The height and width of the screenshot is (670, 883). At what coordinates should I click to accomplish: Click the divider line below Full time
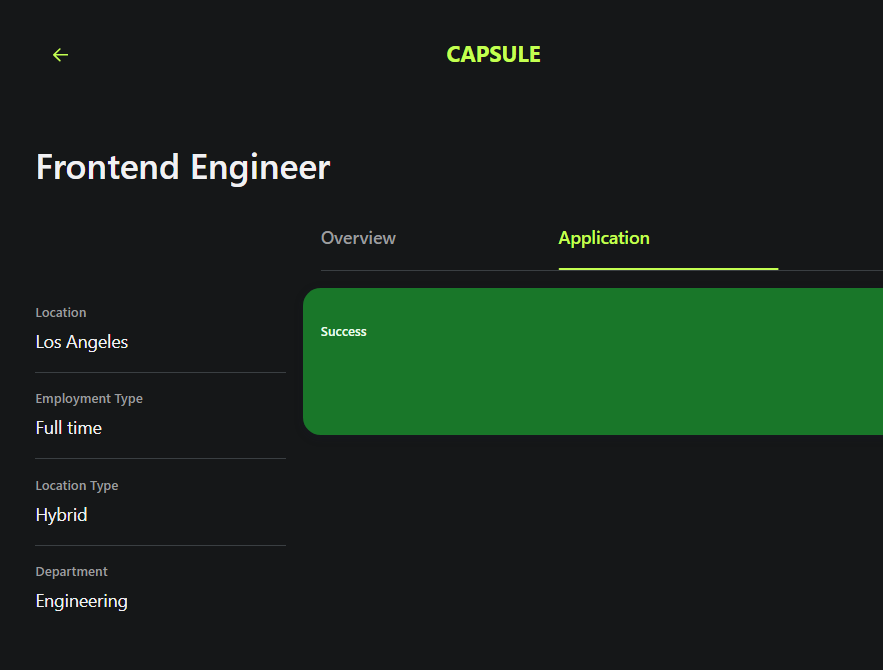click(x=160, y=458)
